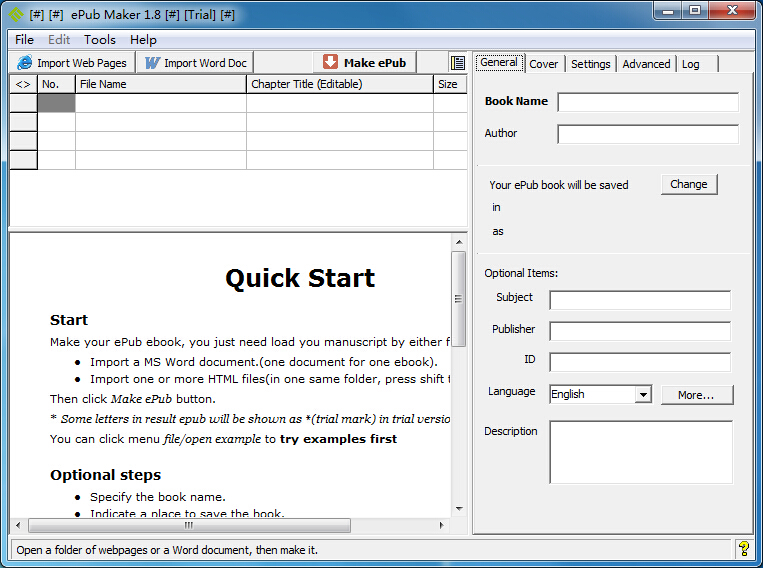The height and width of the screenshot is (568, 763).
Task: Click the <> column header
Action: click(23, 84)
